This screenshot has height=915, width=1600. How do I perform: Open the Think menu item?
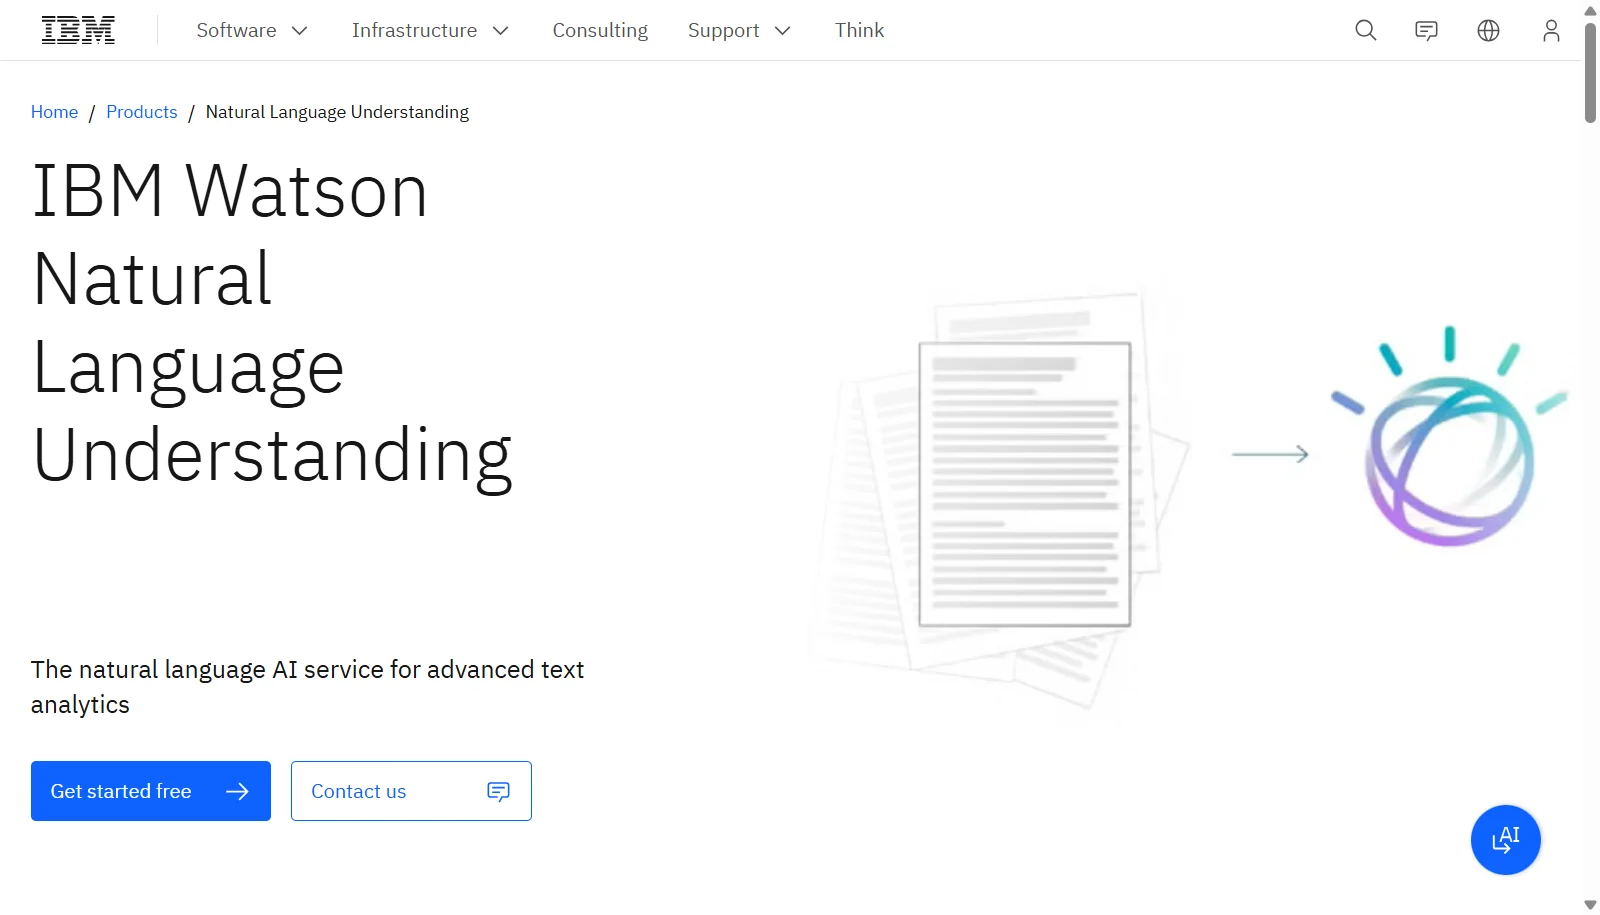pyautogui.click(x=859, y=30)
